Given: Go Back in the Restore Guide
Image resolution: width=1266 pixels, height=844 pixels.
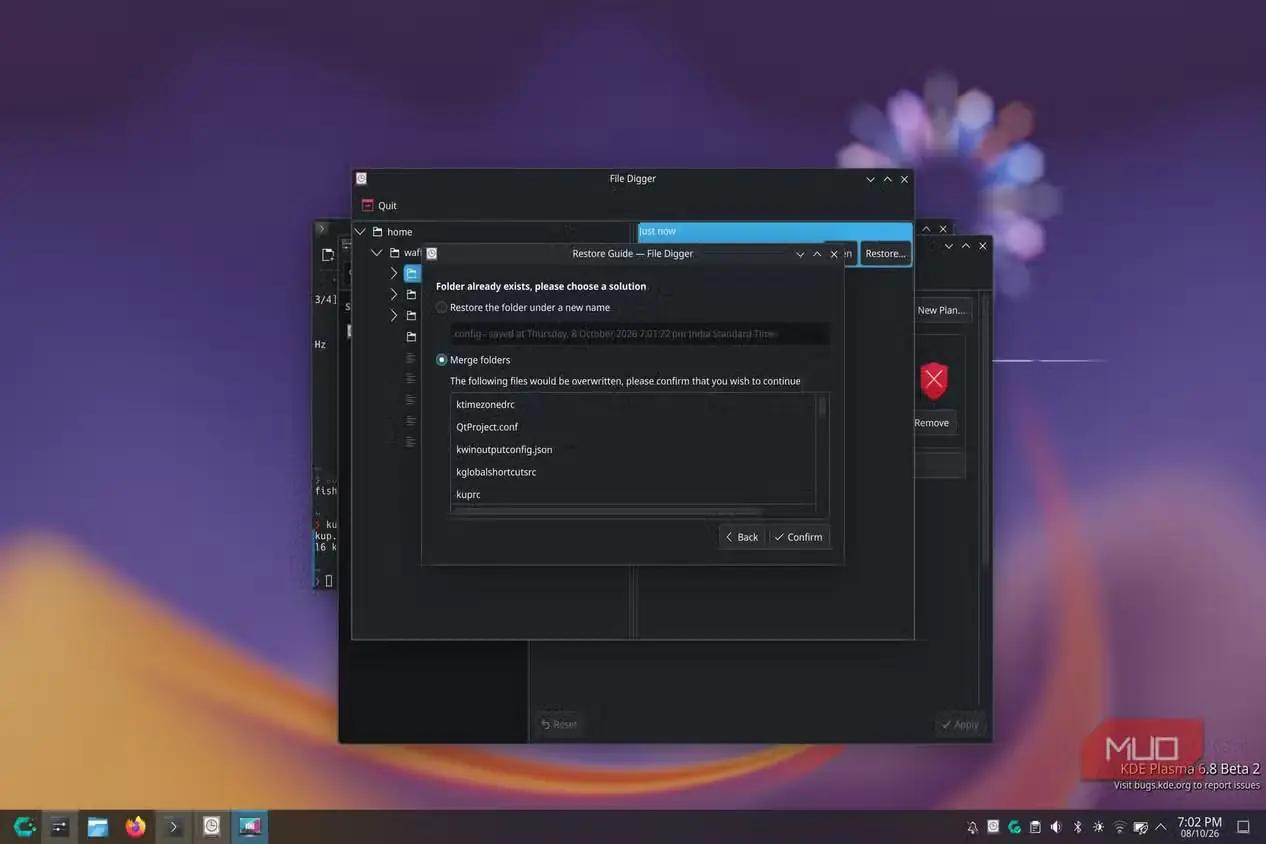Looking at the screenshot, I should tap(742, 537).
